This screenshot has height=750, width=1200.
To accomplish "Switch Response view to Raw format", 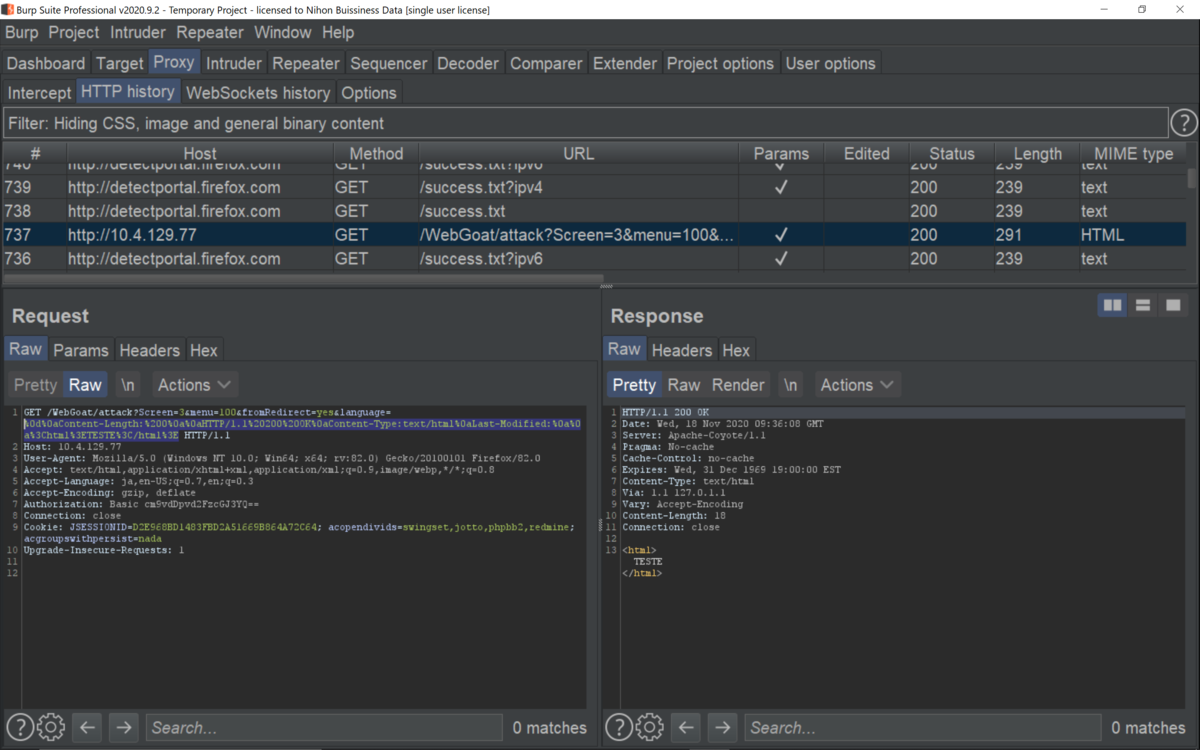I will 684,385.
